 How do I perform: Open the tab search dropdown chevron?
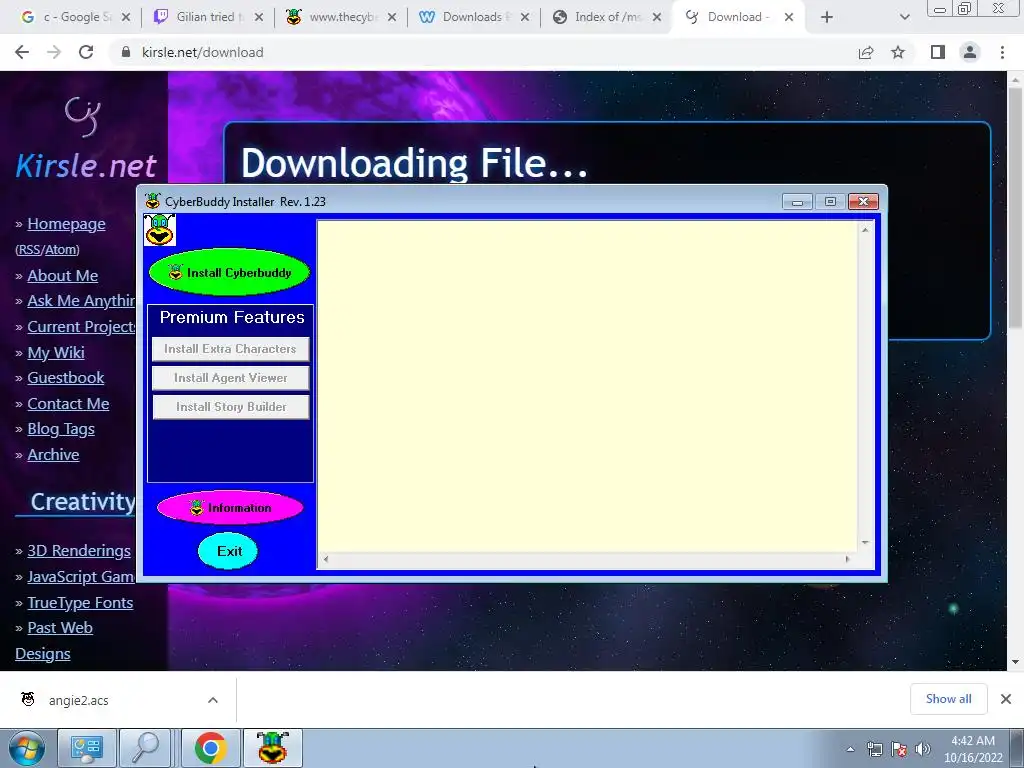[904, 17]
